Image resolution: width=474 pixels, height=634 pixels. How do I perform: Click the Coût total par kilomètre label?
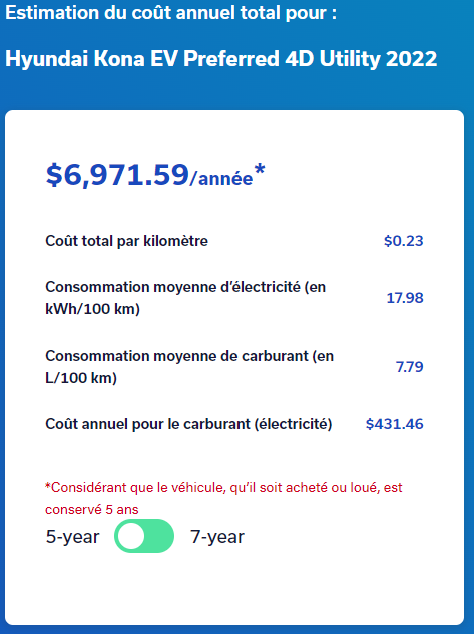click(x=127, y=241)
